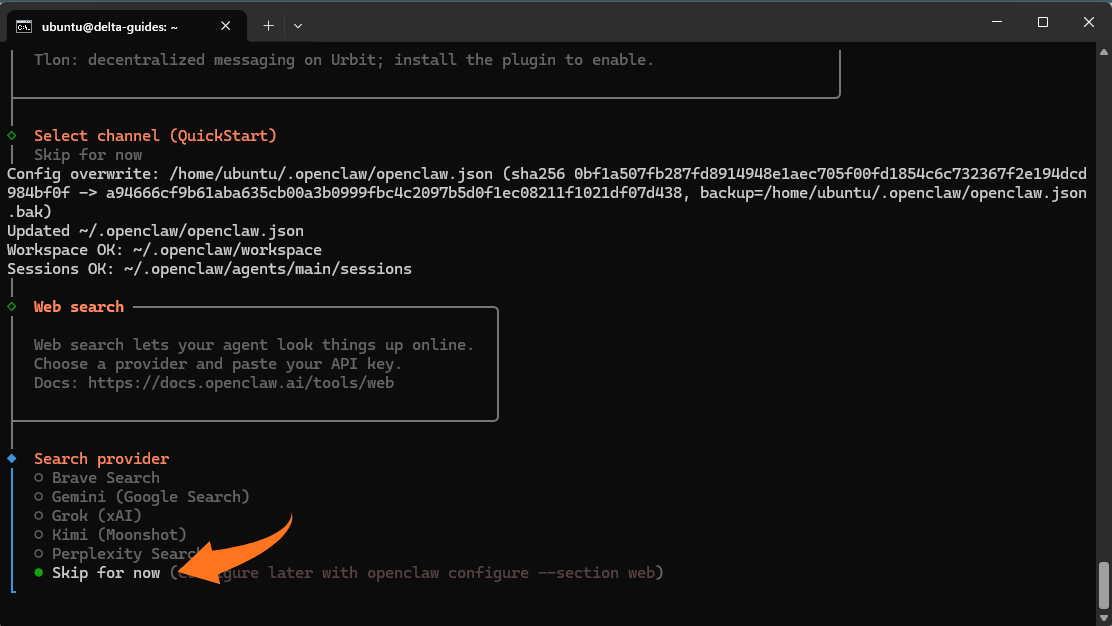Choose Gemini (Google Search) provider option
The height and width of the screenshot is (626, 1112).
click(150, 497)
